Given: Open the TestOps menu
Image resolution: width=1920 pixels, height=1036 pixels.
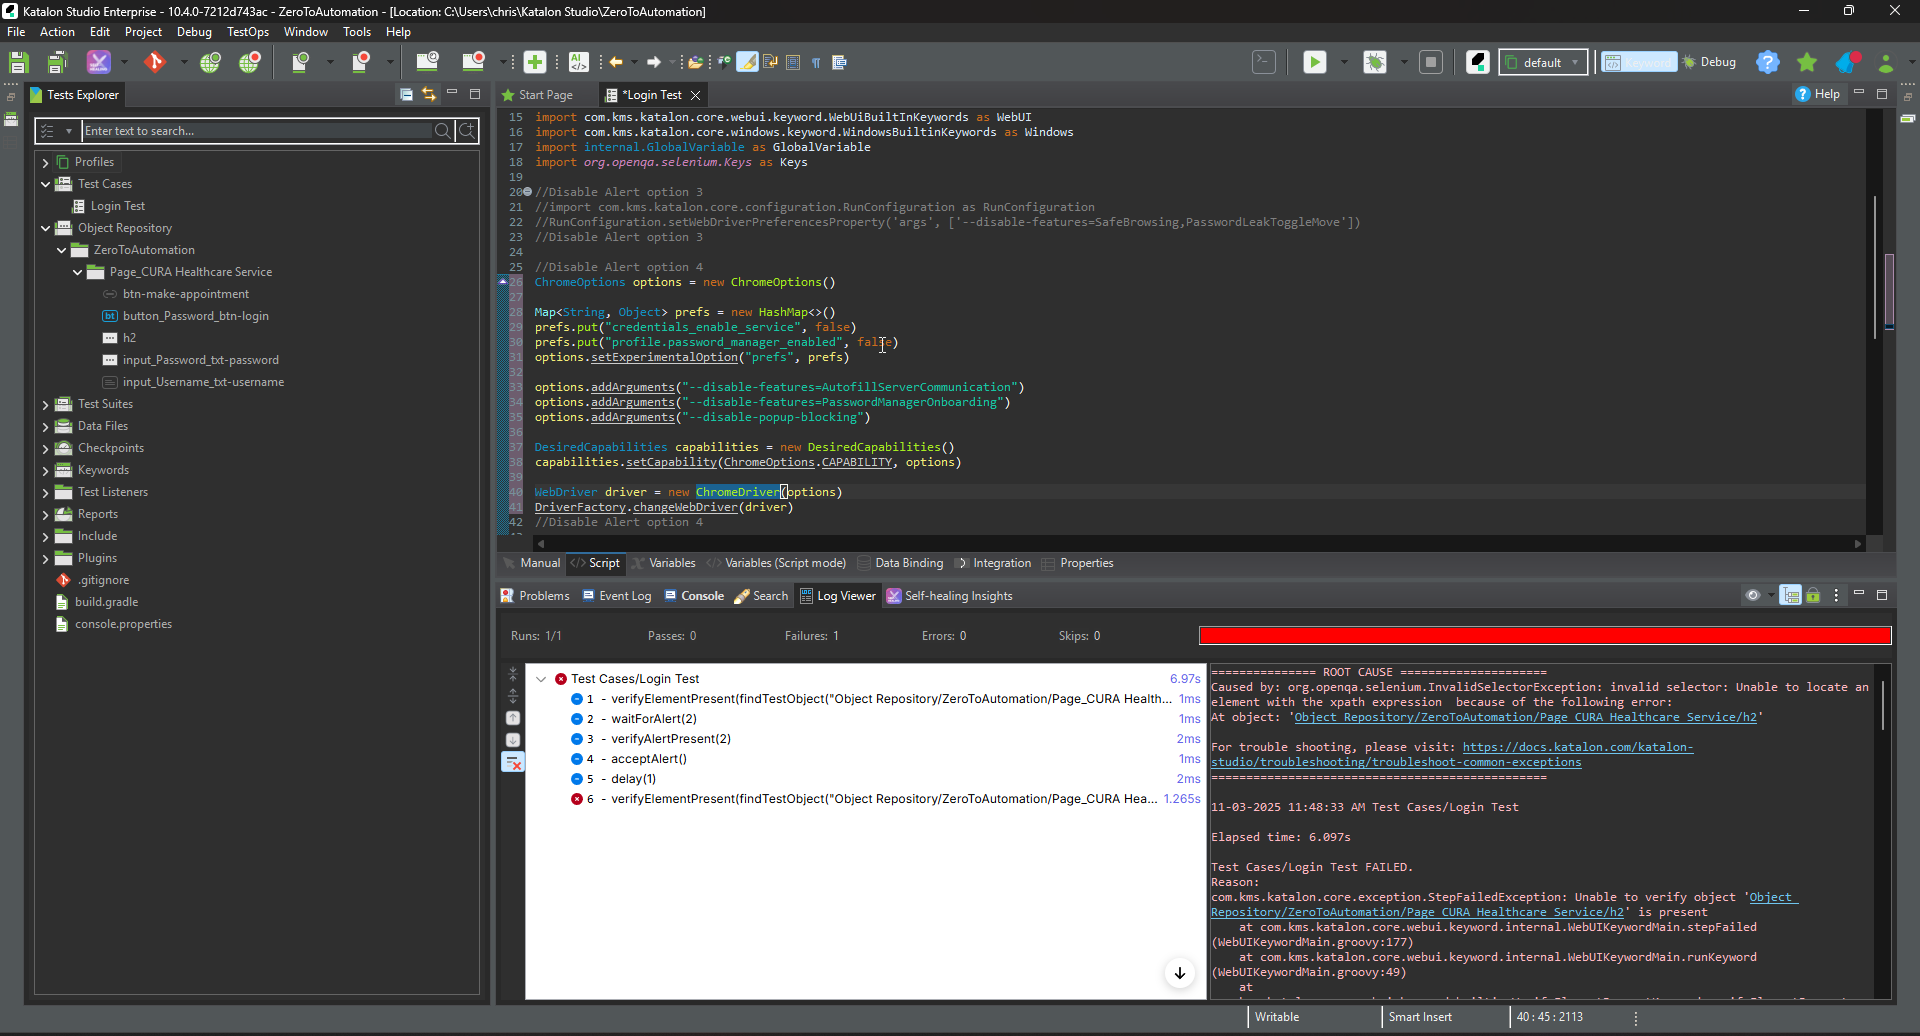Looking at the screenshot, I should click(247, 32).
